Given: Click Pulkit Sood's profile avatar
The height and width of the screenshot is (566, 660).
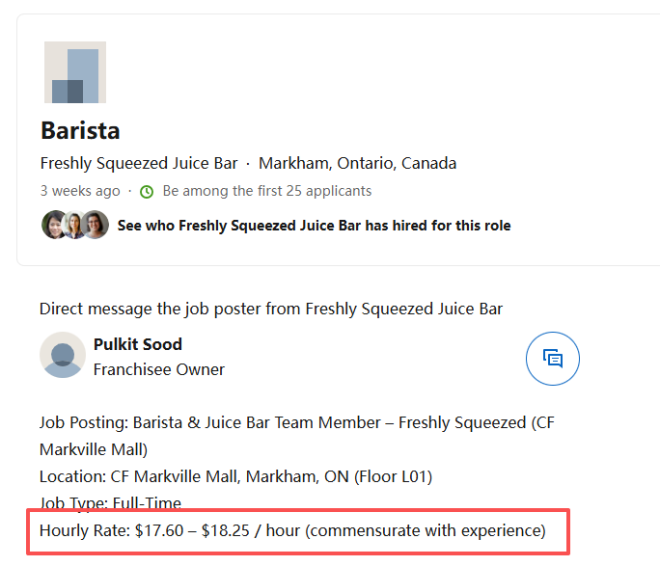Looking at the screenshot, I should click(x=63, y=355).
